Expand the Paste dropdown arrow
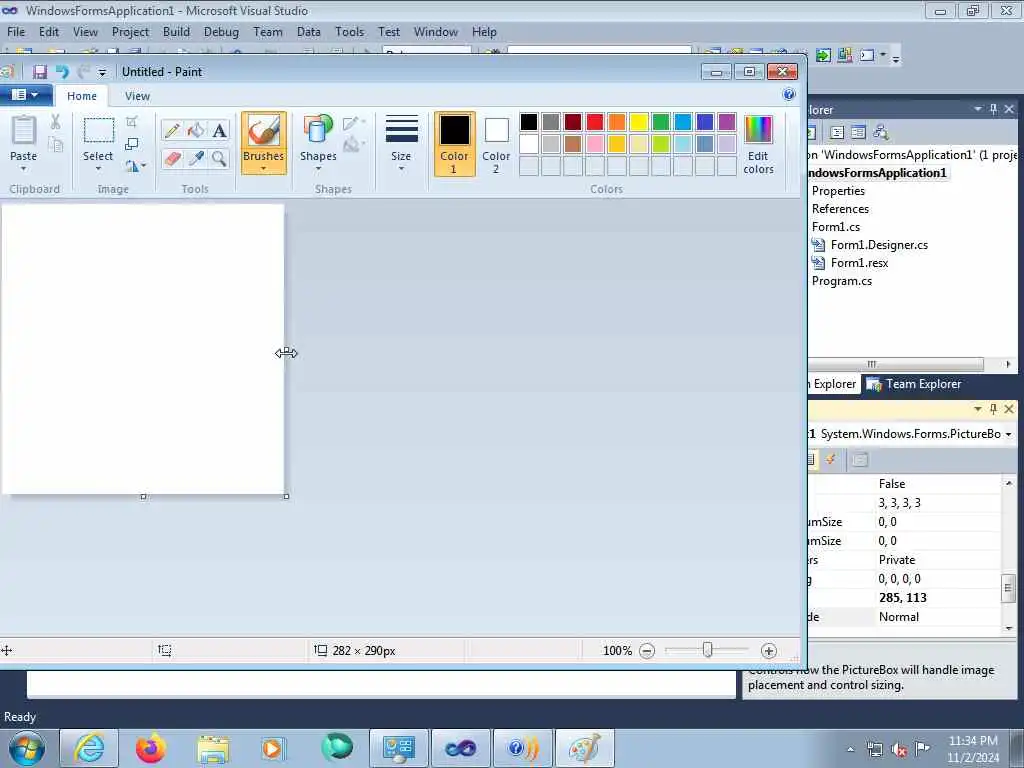 [x=24, y=169]
